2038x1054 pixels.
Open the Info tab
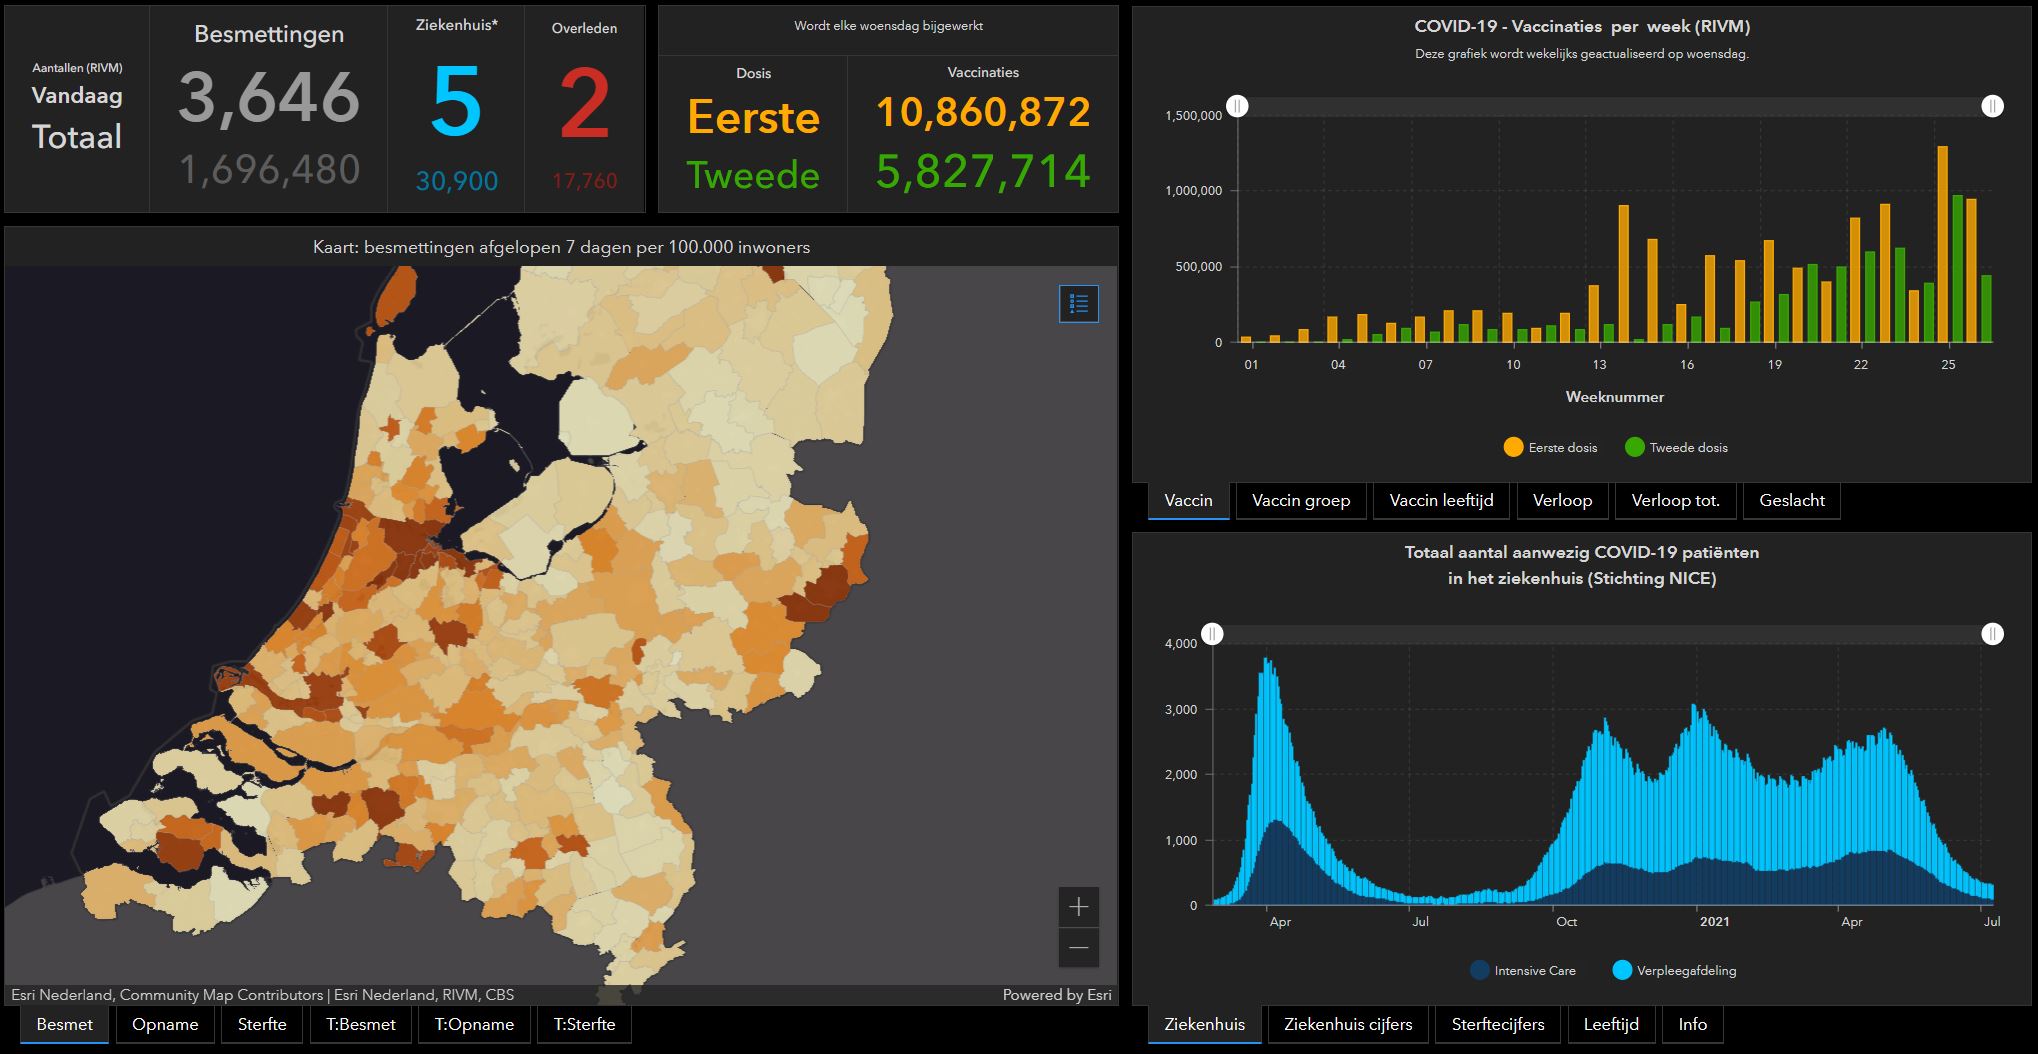(1692, 1024)
